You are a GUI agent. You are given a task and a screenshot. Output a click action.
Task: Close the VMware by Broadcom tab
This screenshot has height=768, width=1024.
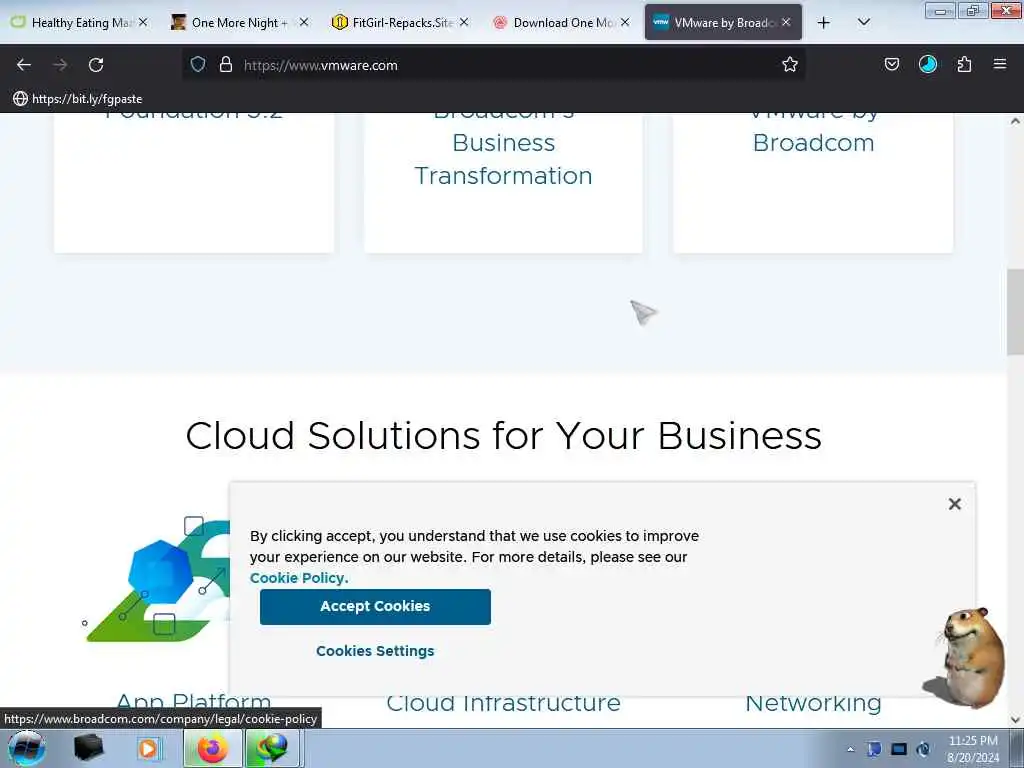pyautogui.click(x=786, y=22)
